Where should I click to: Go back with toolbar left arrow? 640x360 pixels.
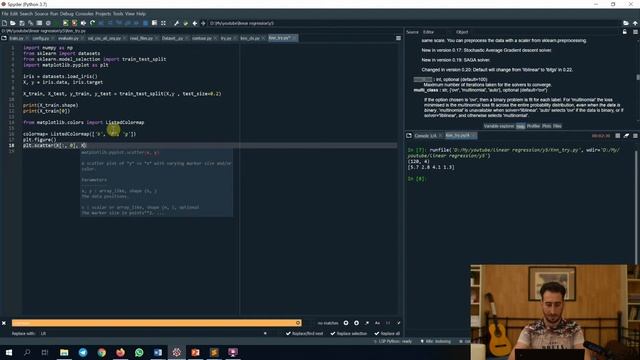click(x=195, y=23)
